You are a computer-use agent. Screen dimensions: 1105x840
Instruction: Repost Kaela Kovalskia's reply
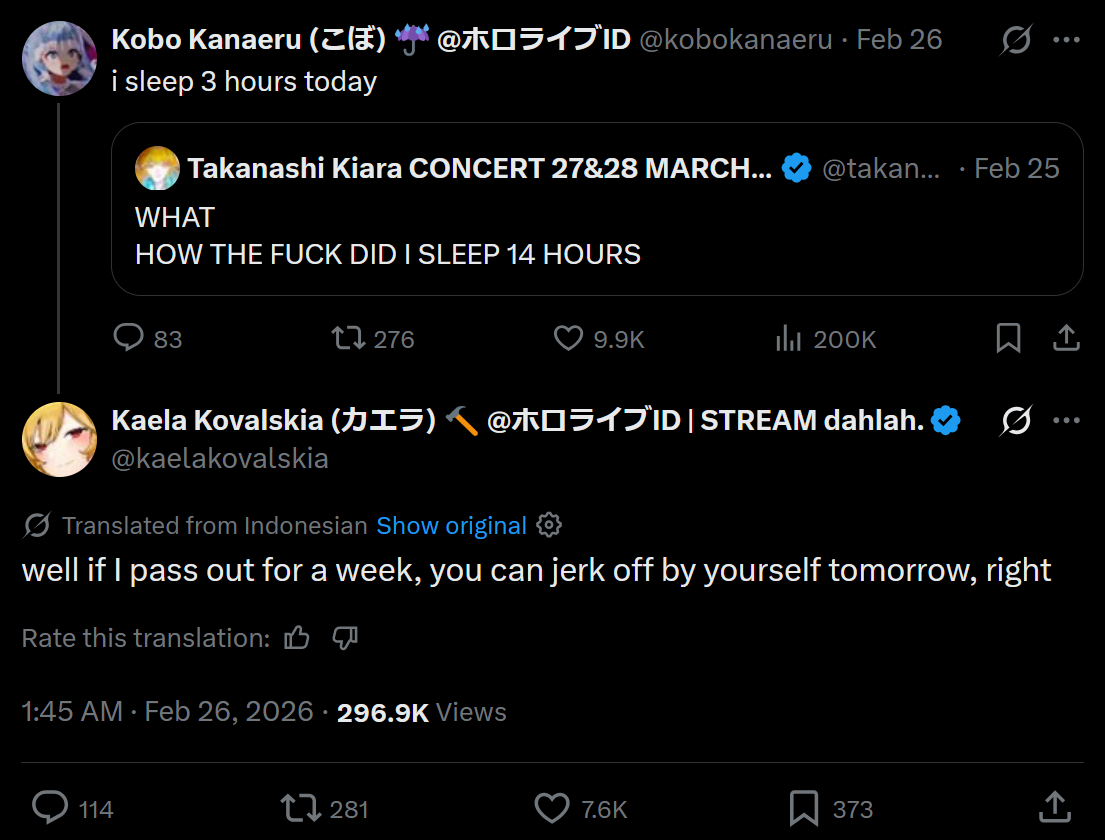(x=297, y=808)
